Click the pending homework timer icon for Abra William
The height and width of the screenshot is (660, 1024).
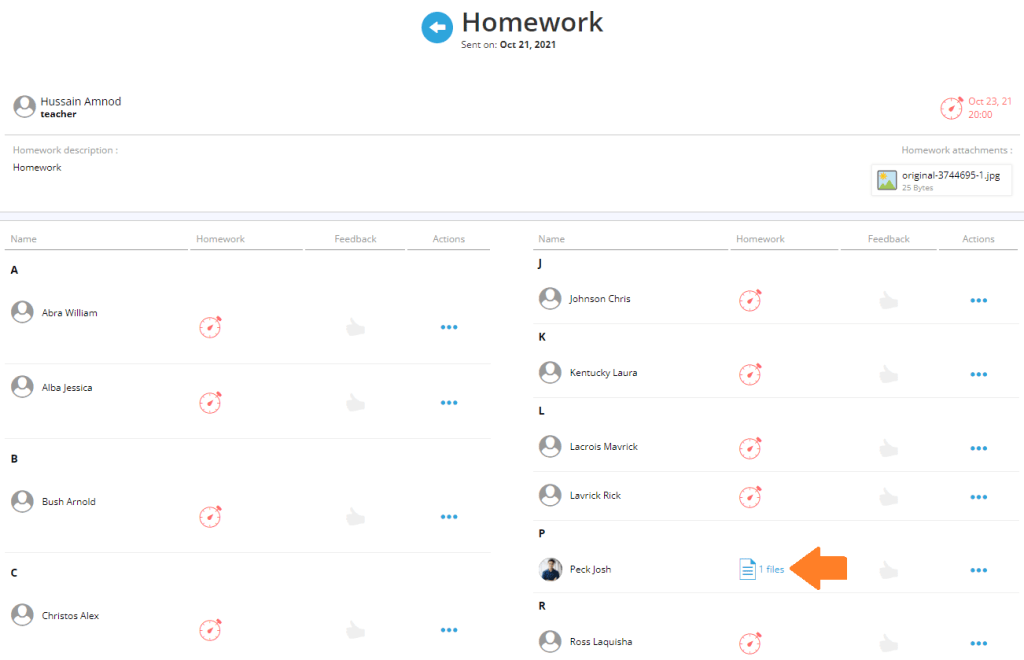210,326
